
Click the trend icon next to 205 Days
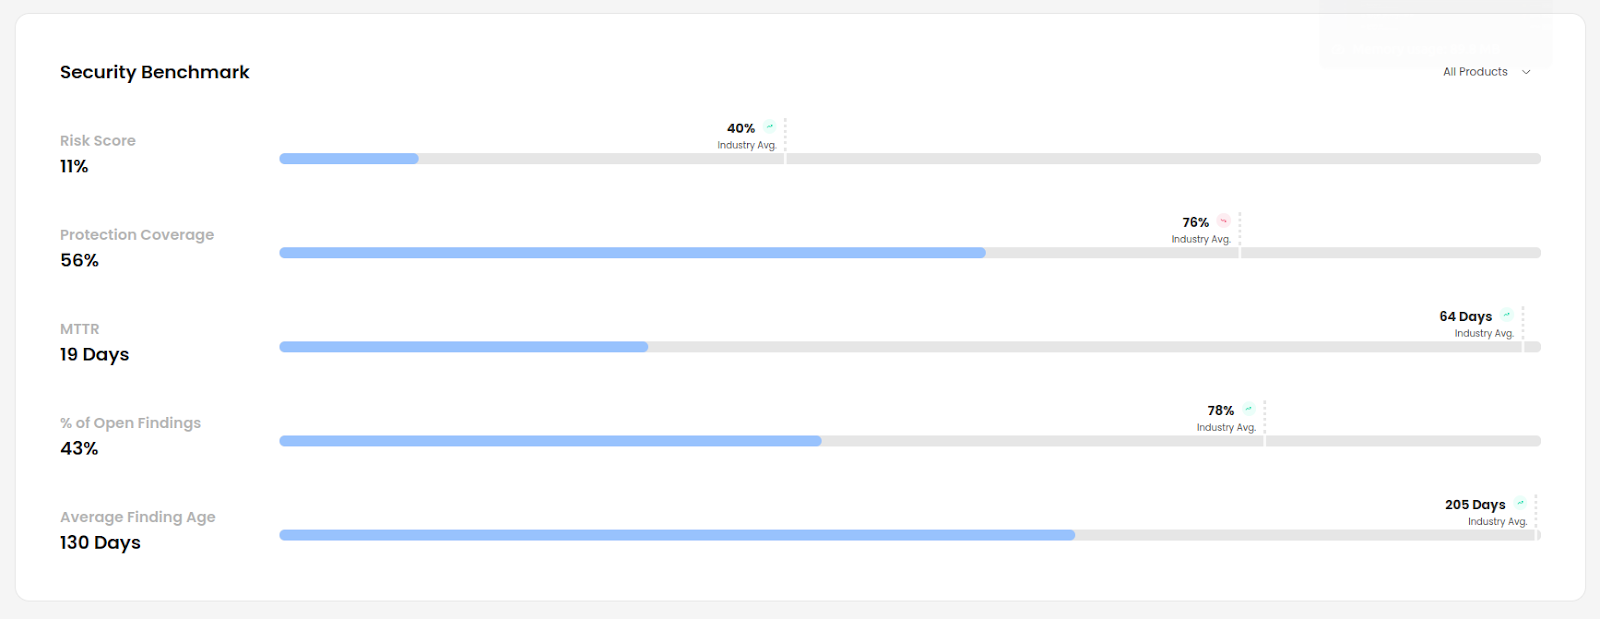click(x=1520, y=502)
